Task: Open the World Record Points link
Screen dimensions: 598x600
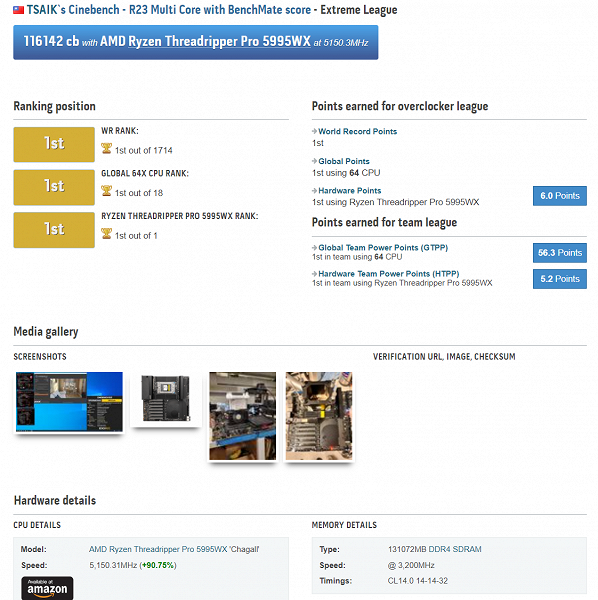Action: (x=357, y=131)
